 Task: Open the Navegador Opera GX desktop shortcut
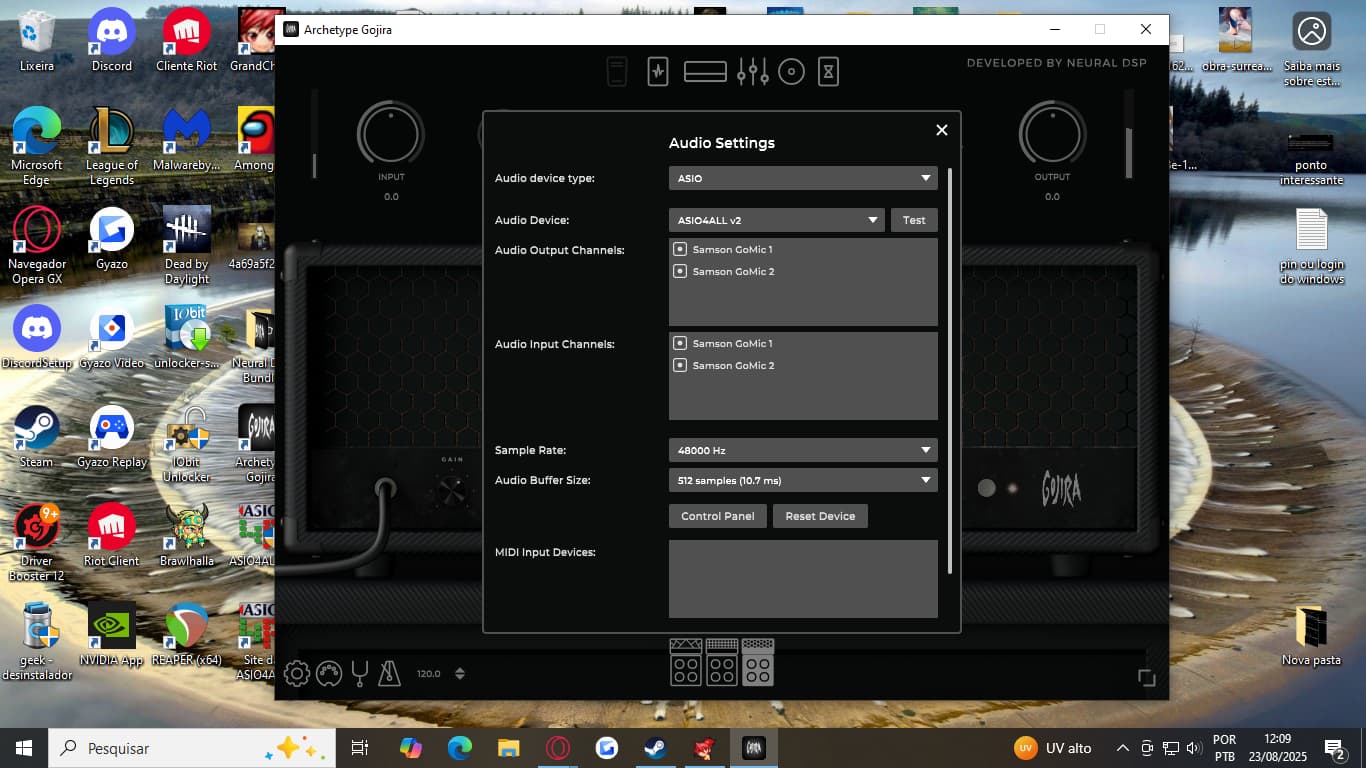[37, 245]
